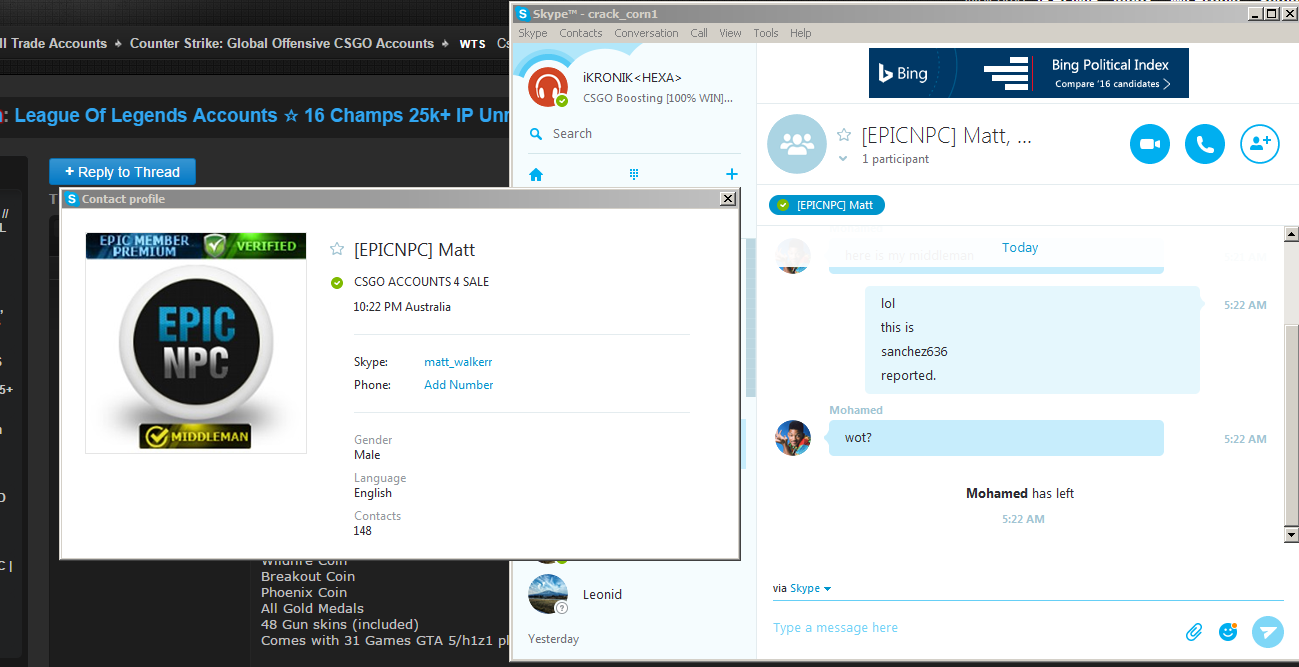
Task: Click the chat scrollbar up arrow
Action: 1291,234
